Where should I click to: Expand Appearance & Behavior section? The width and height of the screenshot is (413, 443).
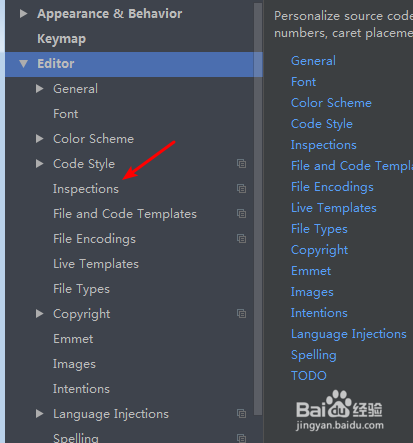[x=23, y=14]
